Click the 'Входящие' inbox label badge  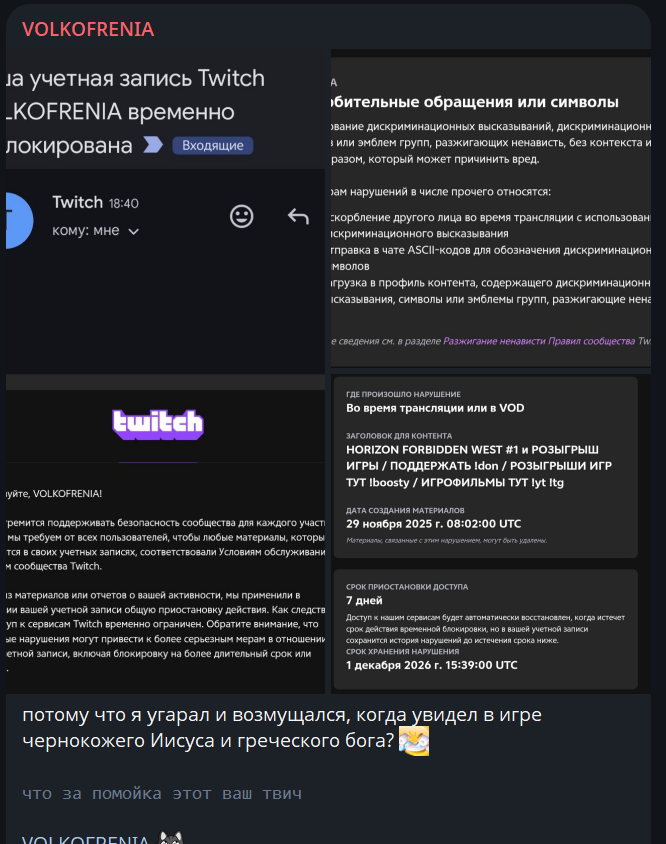click(212, 145)
